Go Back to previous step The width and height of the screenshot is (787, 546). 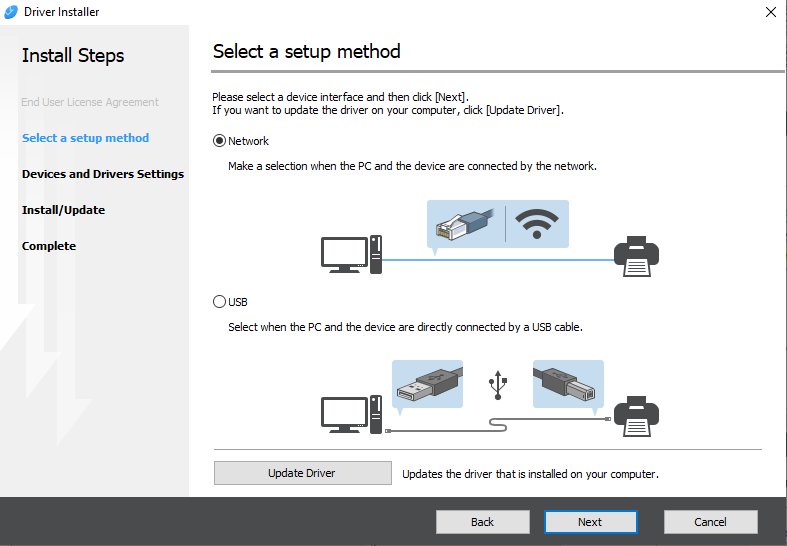pos(482,522)
